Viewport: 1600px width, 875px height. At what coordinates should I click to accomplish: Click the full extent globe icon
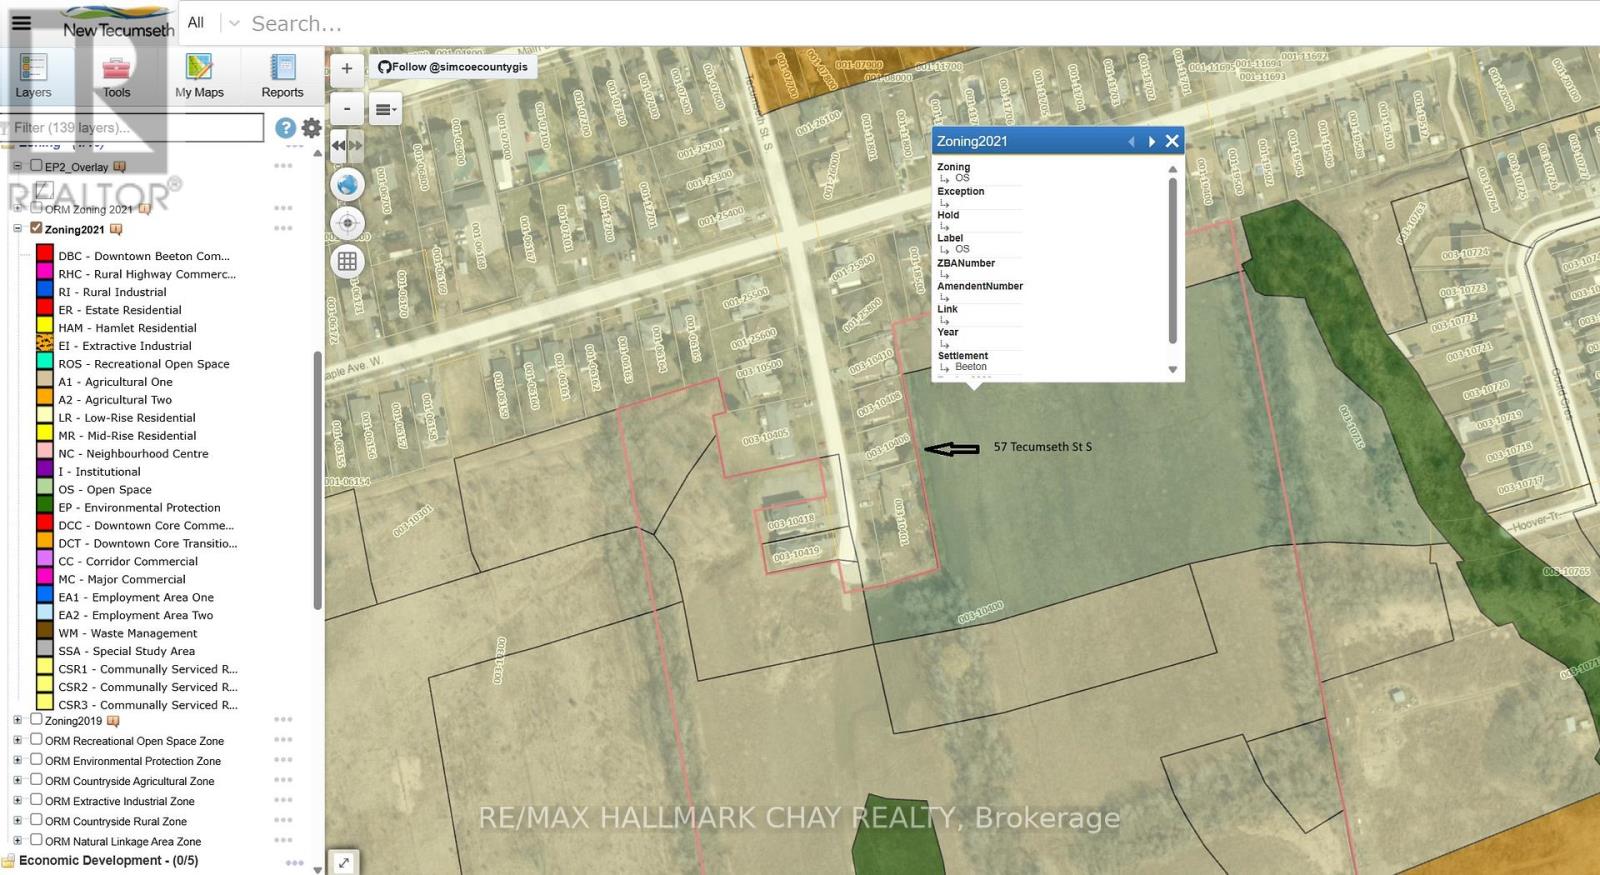(347, 185)
